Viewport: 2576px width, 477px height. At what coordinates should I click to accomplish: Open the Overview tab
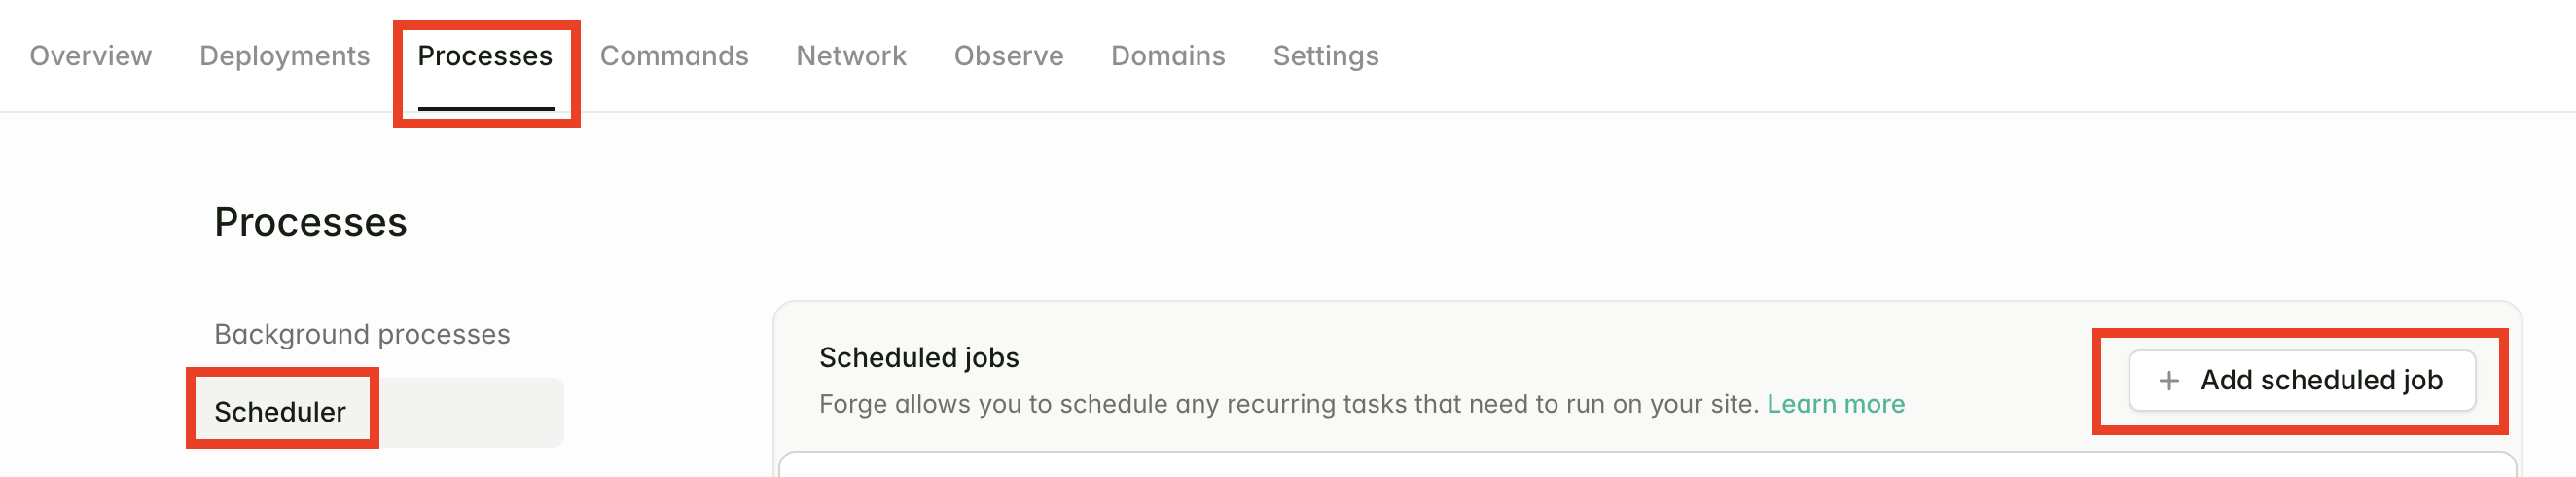pos(91,56)
